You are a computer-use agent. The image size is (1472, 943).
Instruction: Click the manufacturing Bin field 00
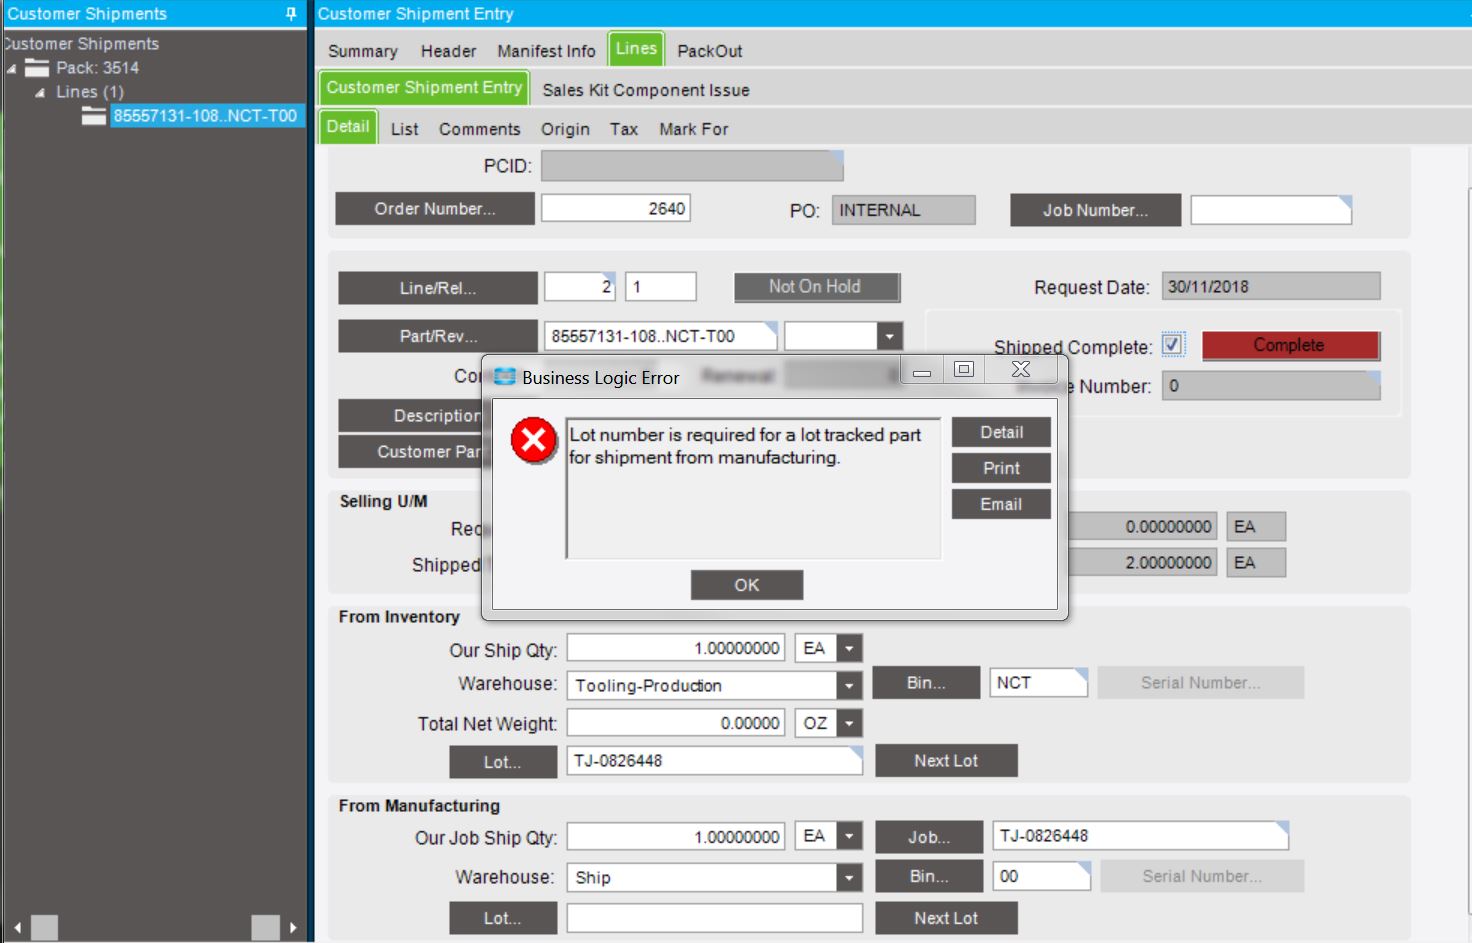click(x=1041, y=876)
